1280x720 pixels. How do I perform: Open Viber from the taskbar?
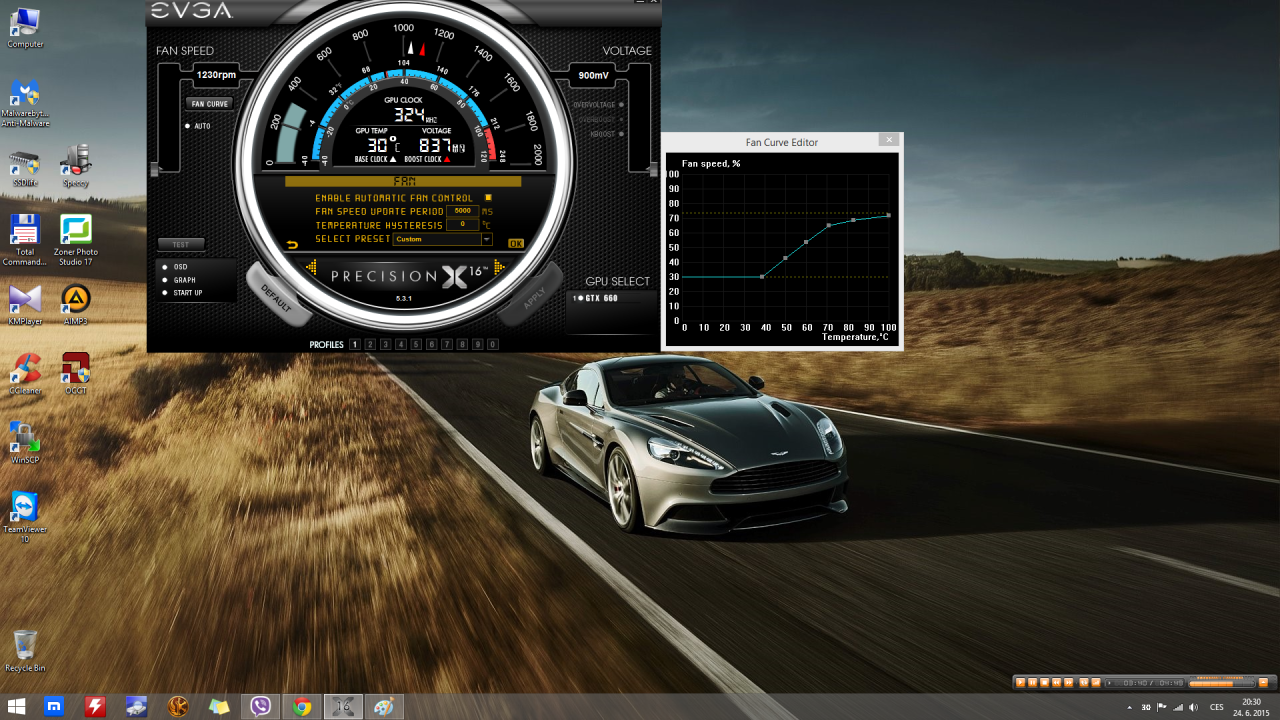(x=261, y=707)
